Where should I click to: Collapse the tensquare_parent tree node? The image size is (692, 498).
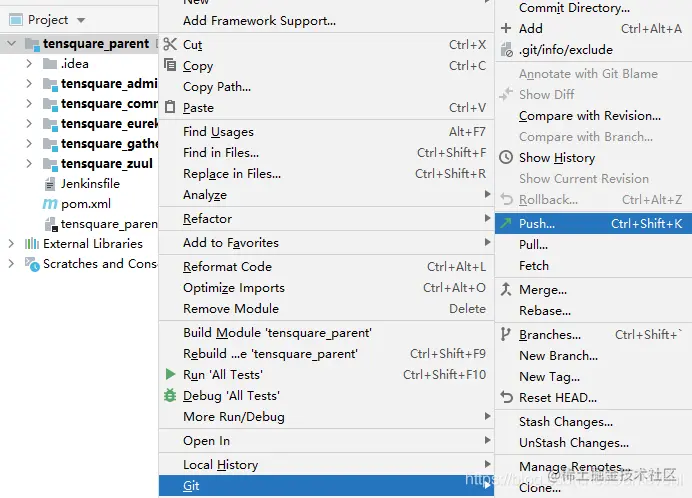(x=12, y=43)
